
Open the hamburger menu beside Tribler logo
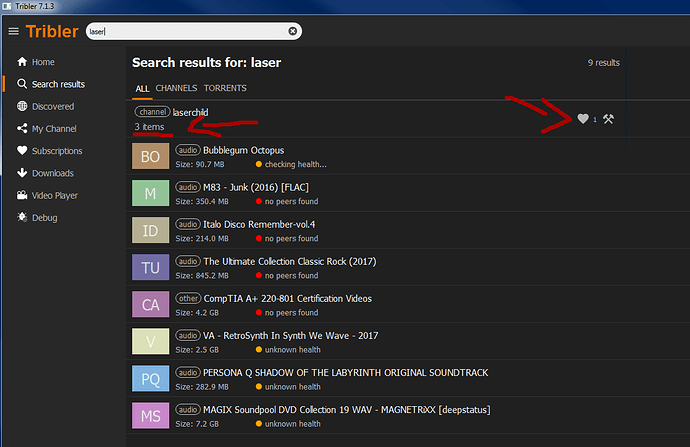point(13,31)
